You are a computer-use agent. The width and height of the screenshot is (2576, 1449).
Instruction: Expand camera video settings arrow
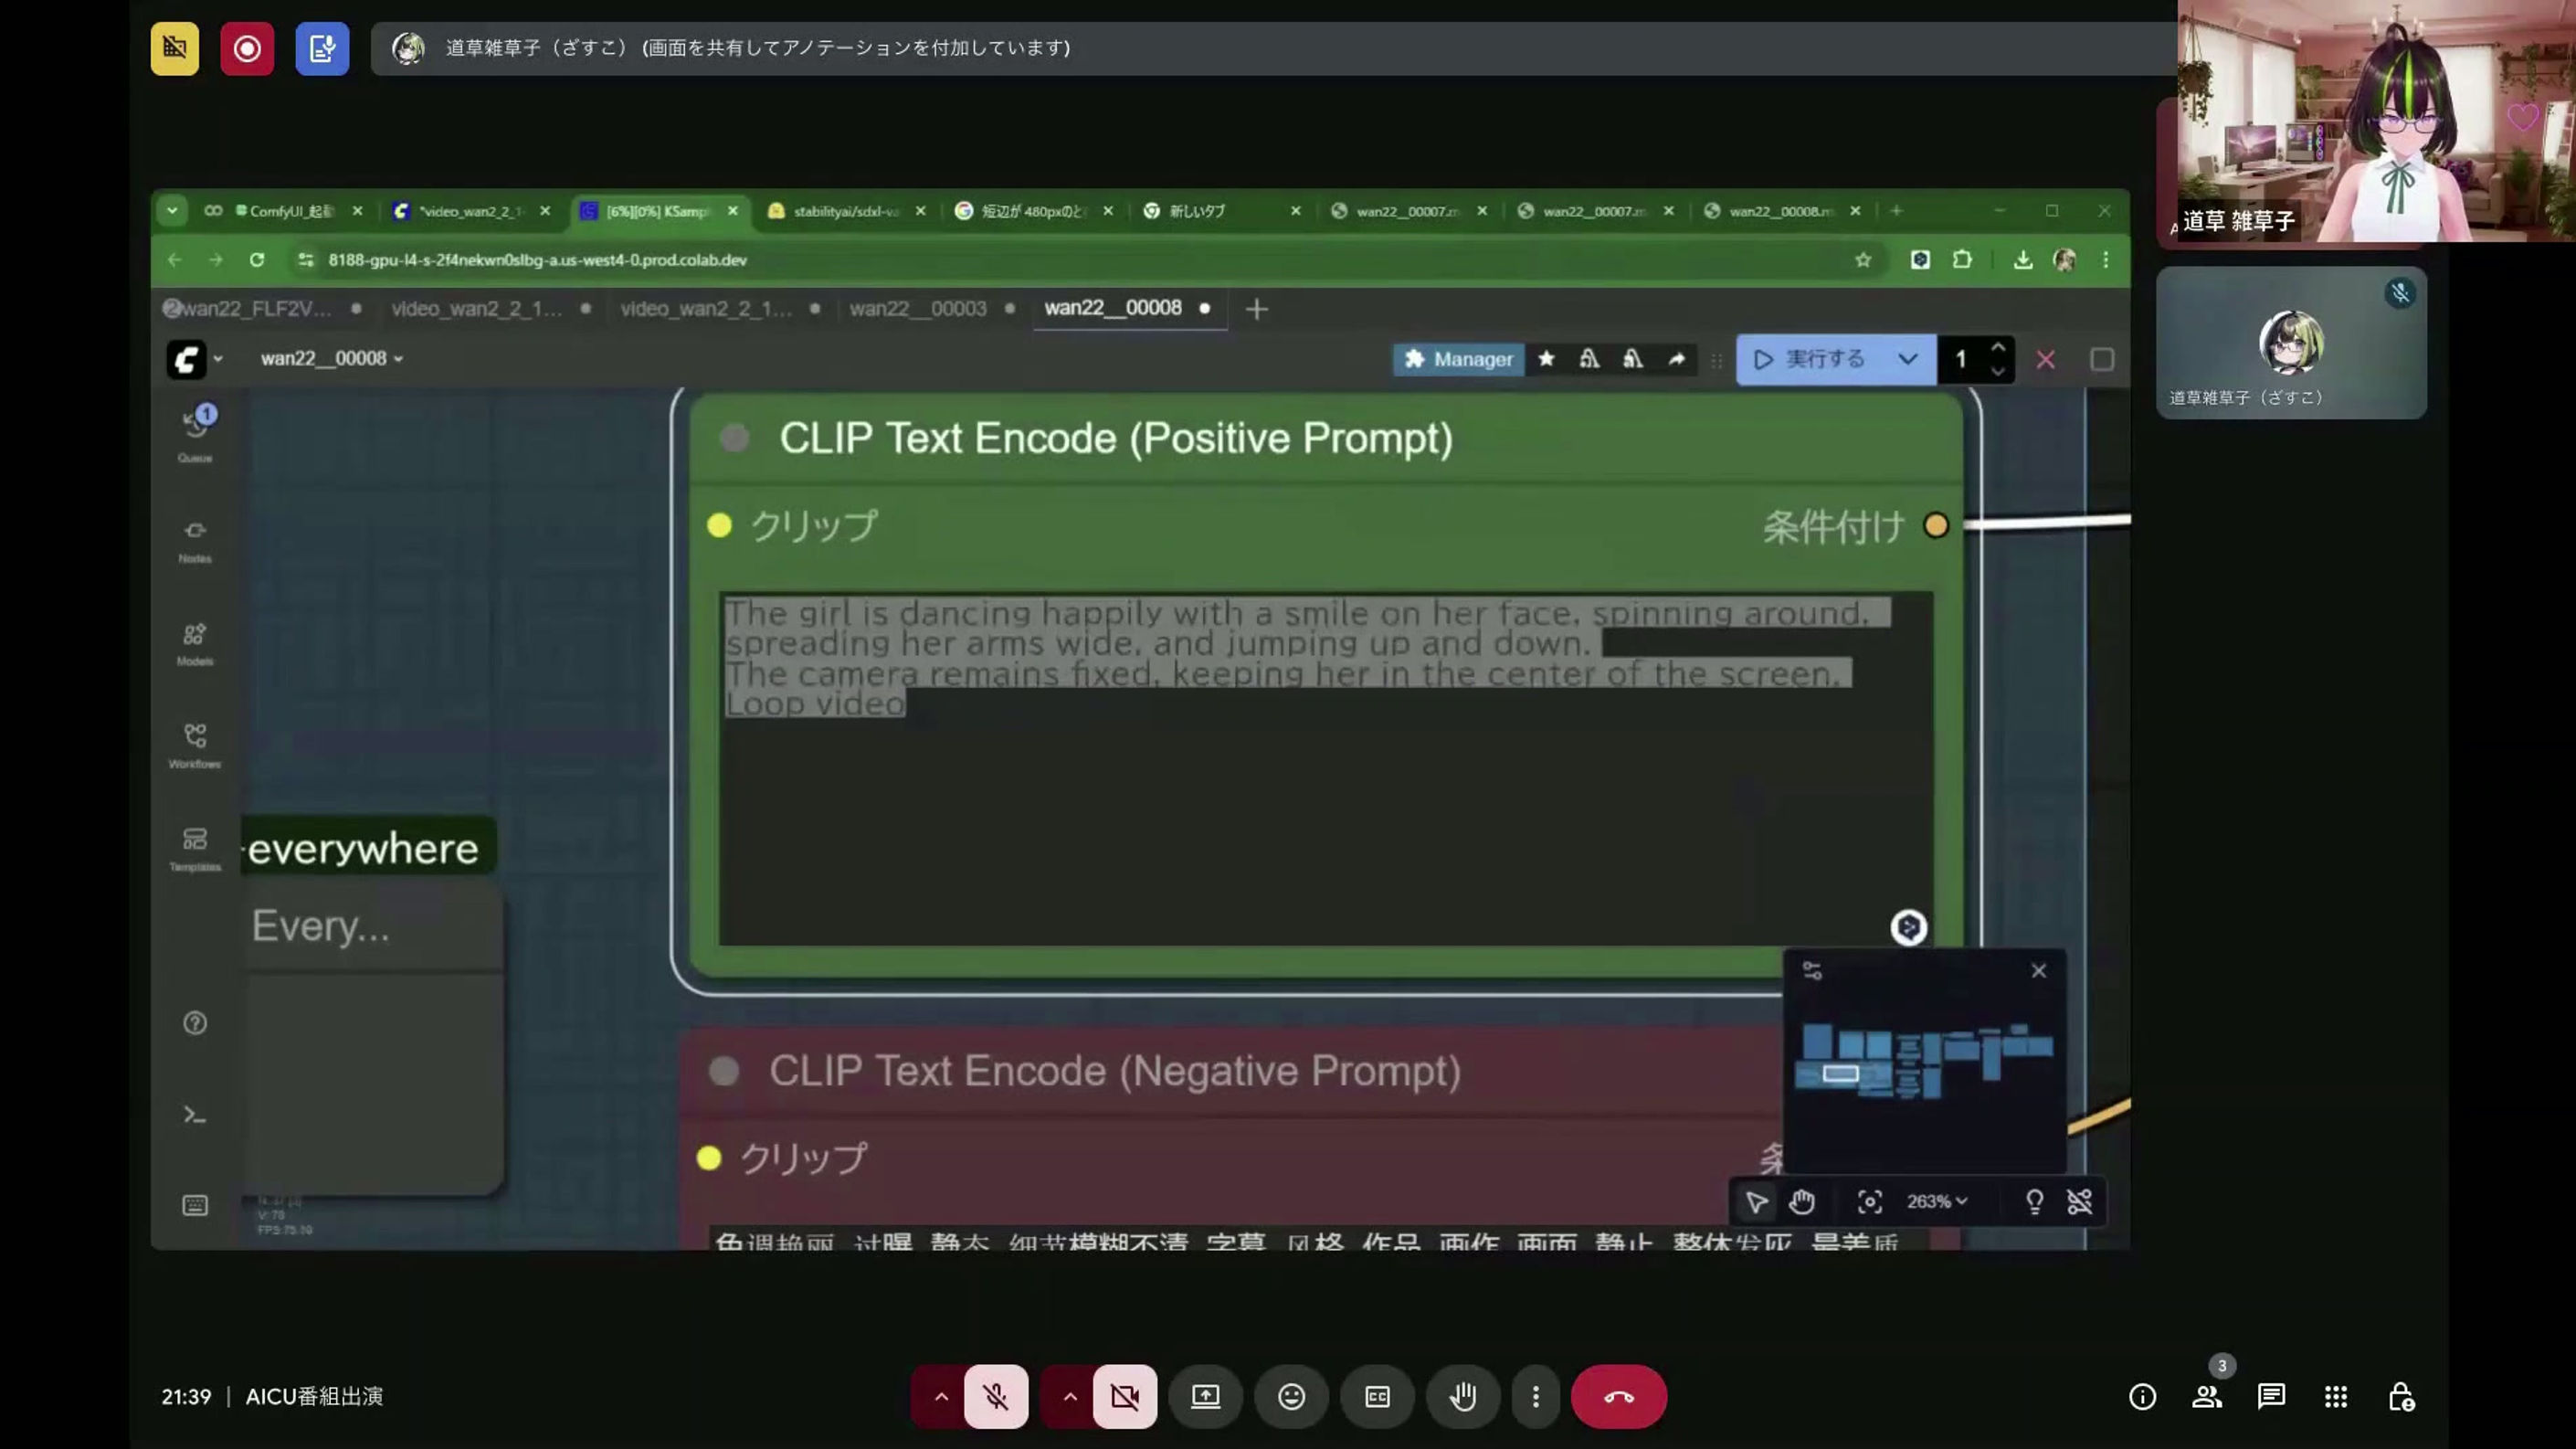click(1069, 1396)
